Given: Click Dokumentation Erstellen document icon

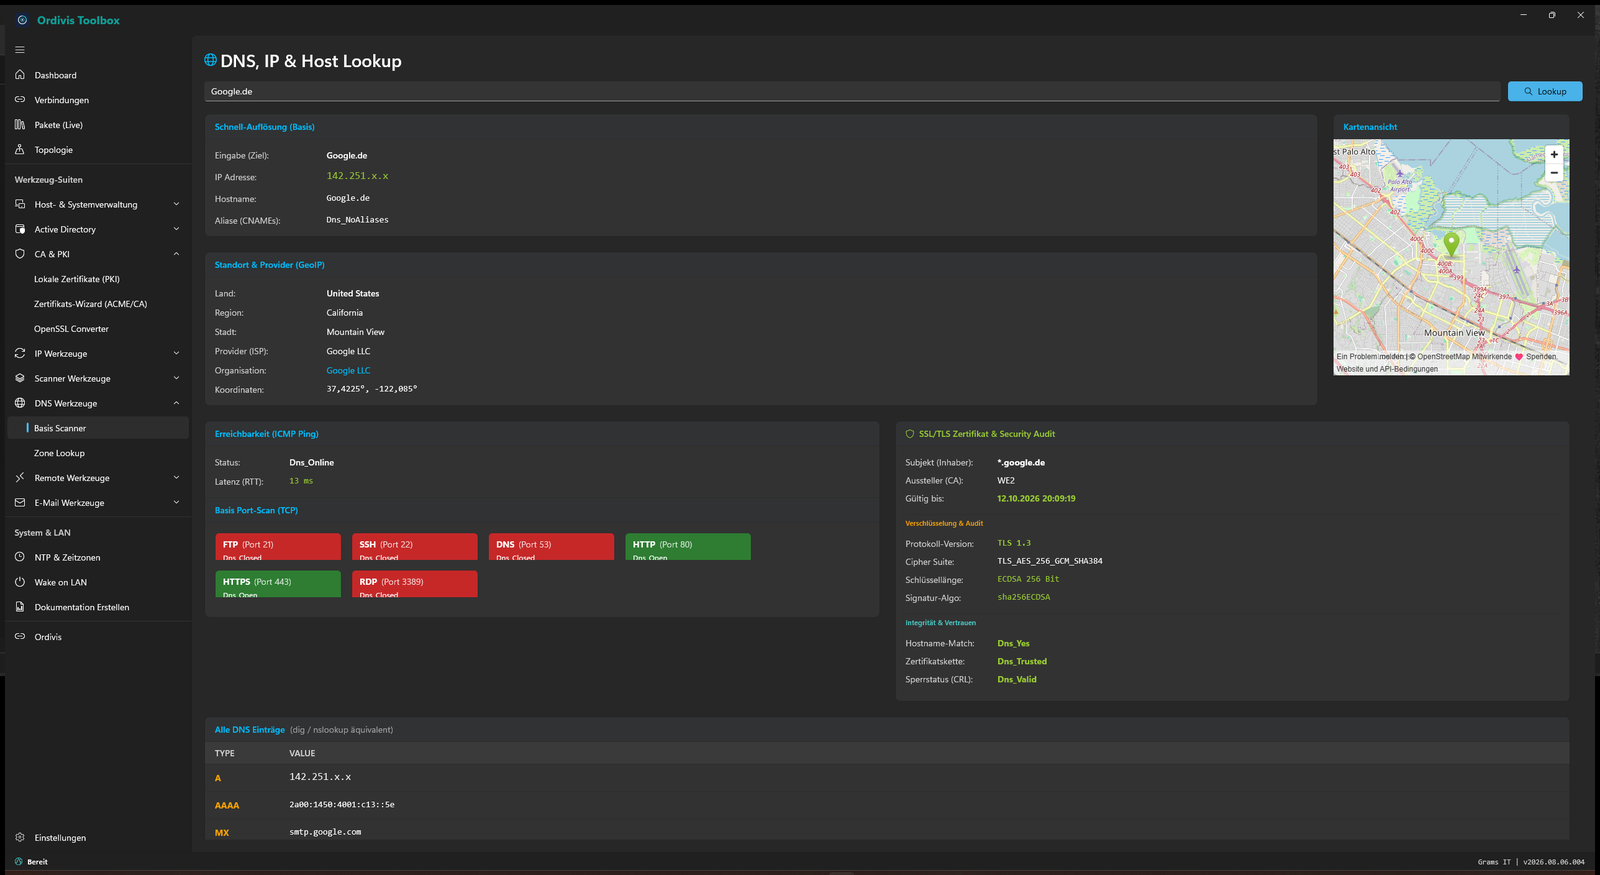Looking at the screenshot, I should tap(20, 607).
